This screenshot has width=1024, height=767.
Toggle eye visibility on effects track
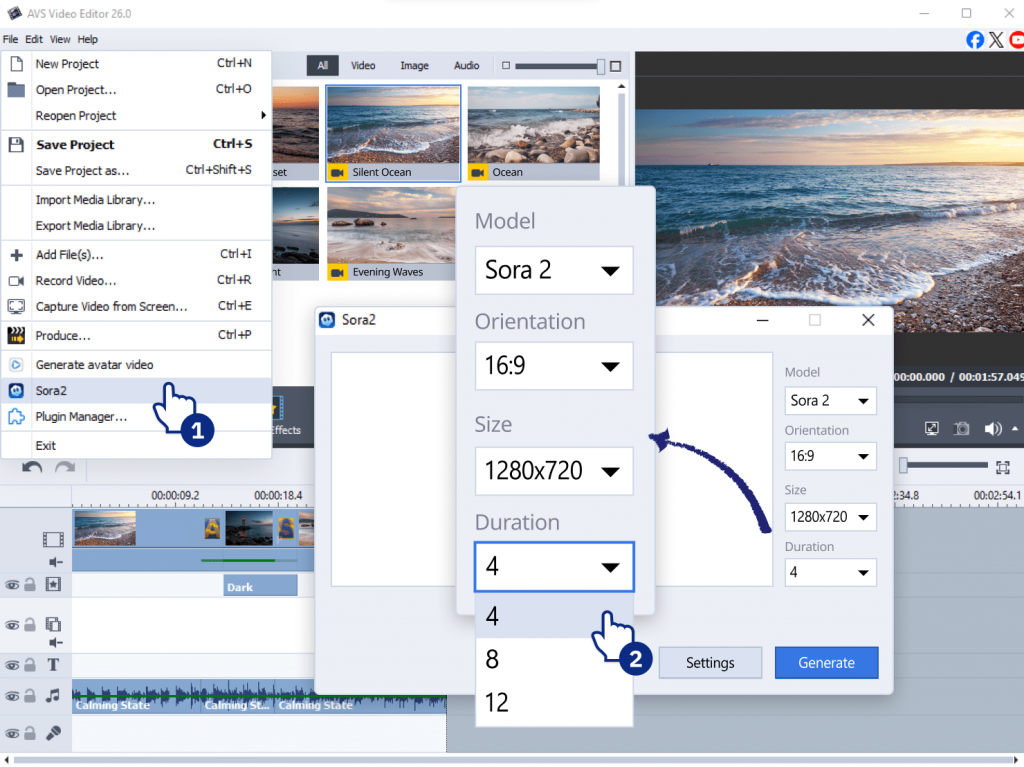pos(12,585)
